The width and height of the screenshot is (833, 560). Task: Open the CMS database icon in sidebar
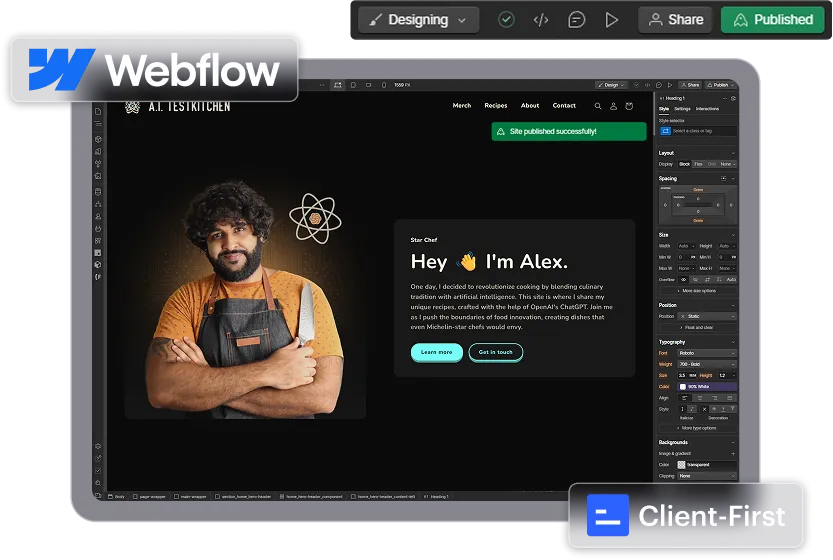point(98,192)
